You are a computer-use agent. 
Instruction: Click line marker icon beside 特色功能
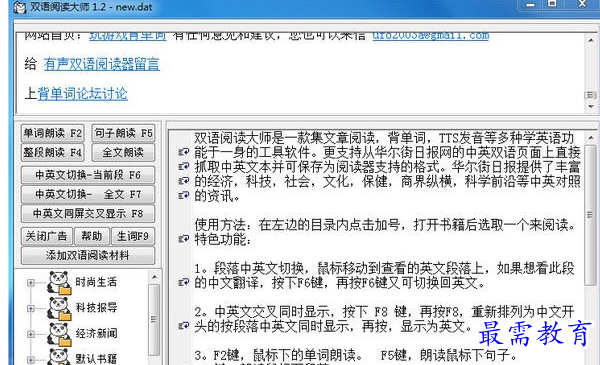184,239
